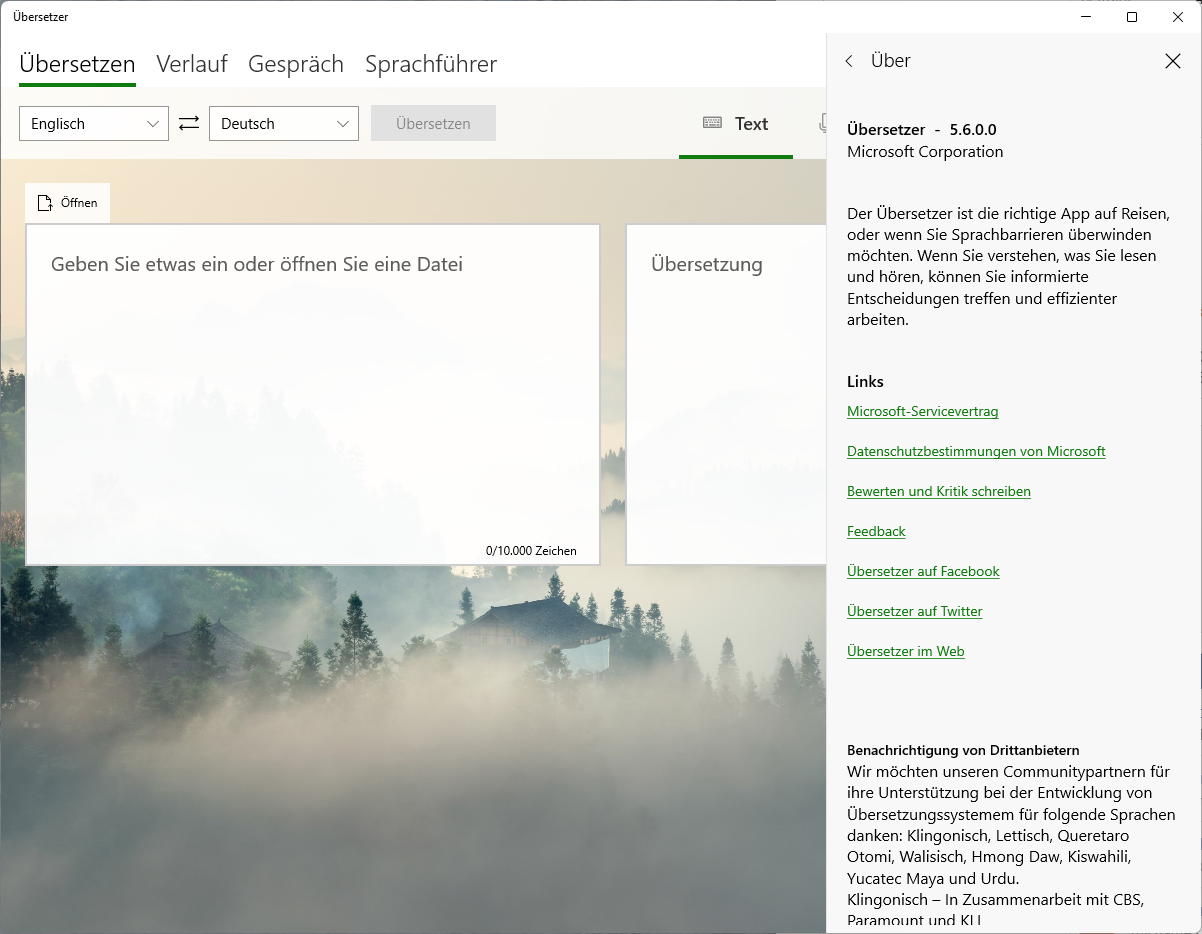This screenshot has height=934, width=1202.
Task: Switch to the Sprachführer tab
Action: click(x=431, y=64)
